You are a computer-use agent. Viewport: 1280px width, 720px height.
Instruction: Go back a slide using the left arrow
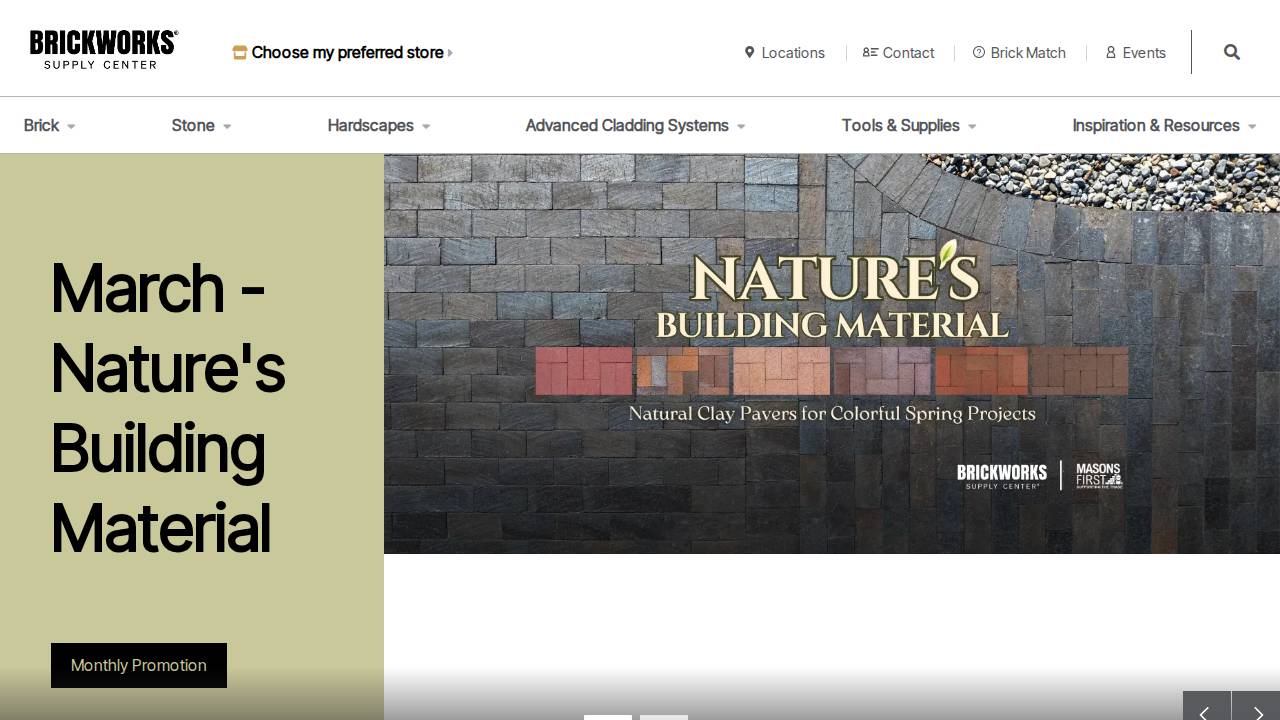point(1207,713)
